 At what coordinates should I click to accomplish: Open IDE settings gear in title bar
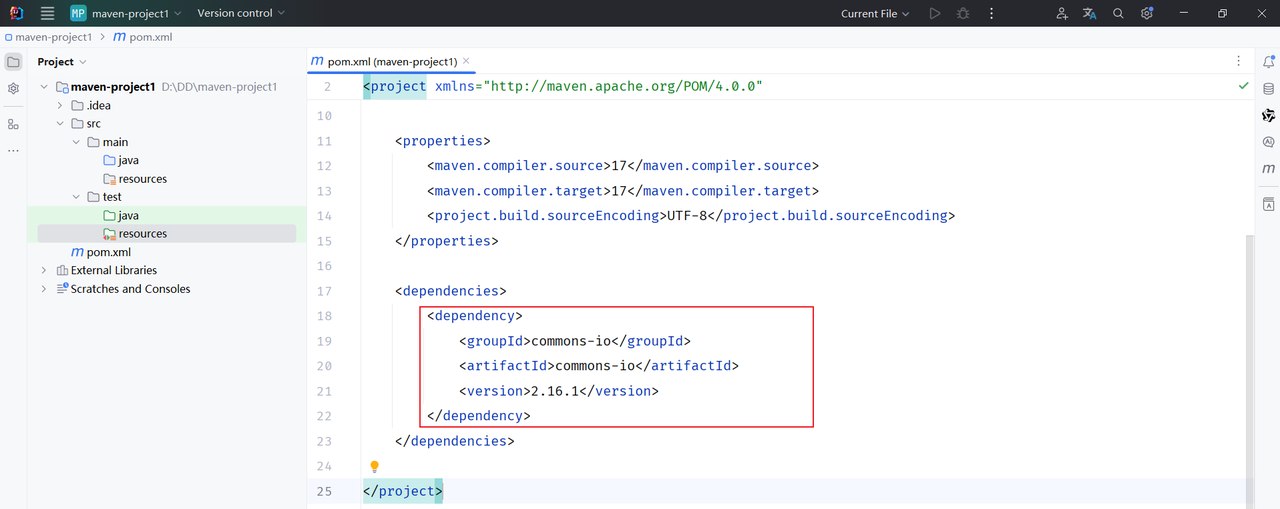coord(1147,13)
